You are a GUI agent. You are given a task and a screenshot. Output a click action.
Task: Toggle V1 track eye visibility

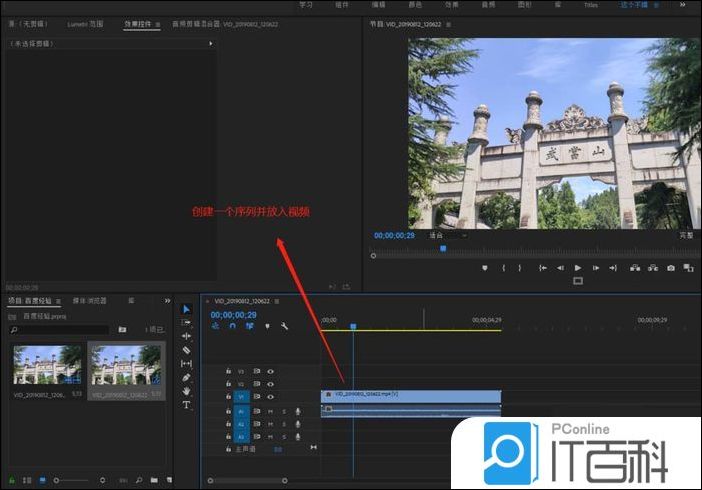[270, 397]
